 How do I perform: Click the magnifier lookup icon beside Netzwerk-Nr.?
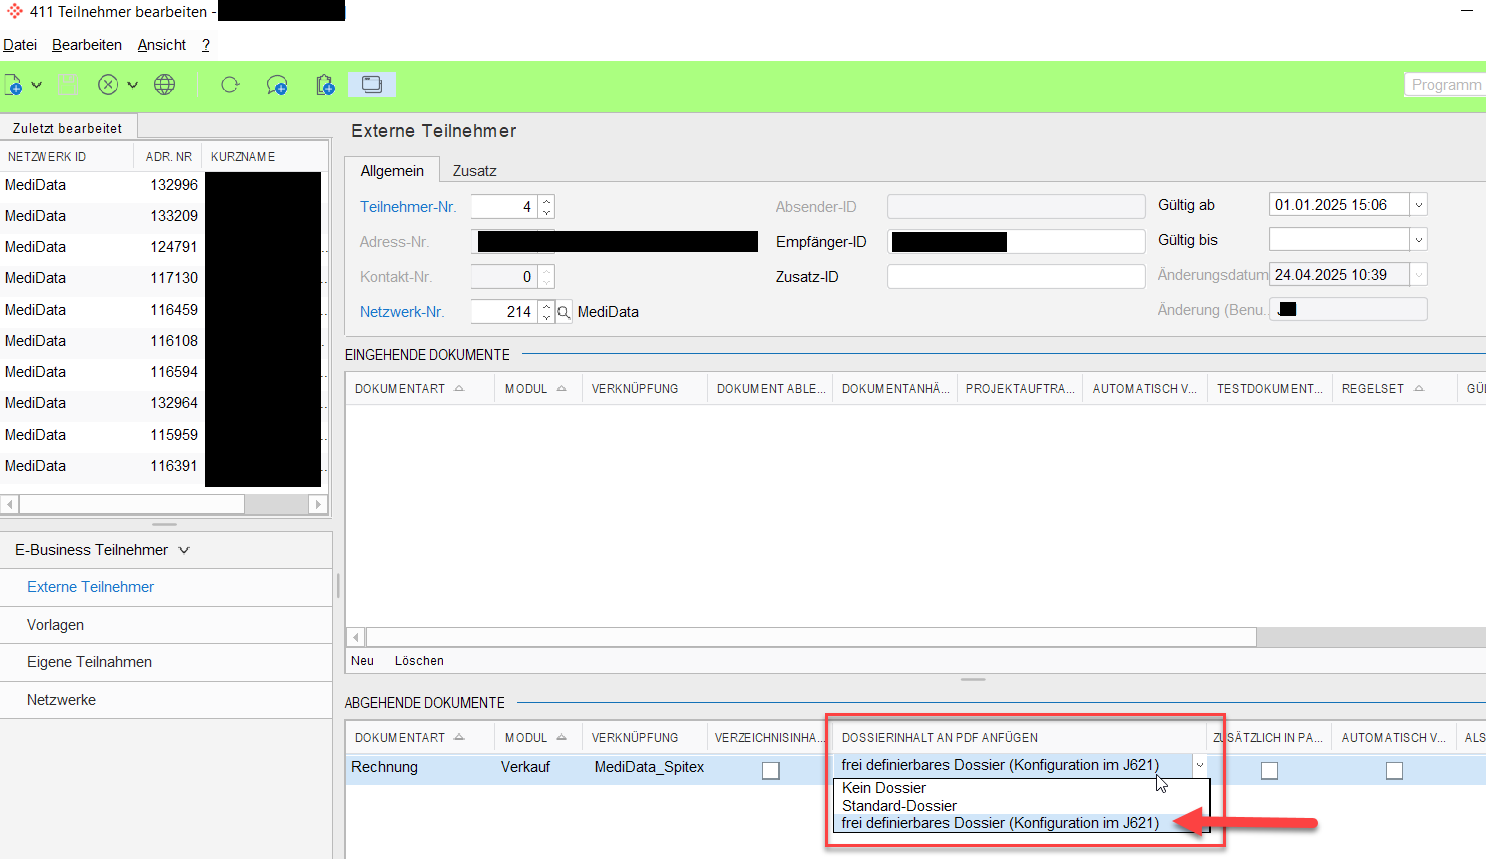pyautogui.click(x=564, y=312)
